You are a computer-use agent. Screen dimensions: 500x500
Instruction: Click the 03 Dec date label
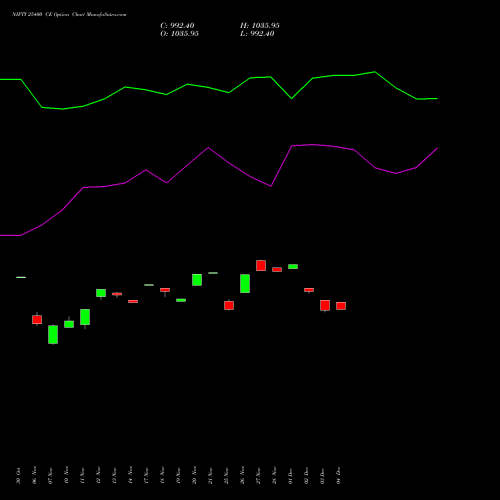(x=322, y=476)
